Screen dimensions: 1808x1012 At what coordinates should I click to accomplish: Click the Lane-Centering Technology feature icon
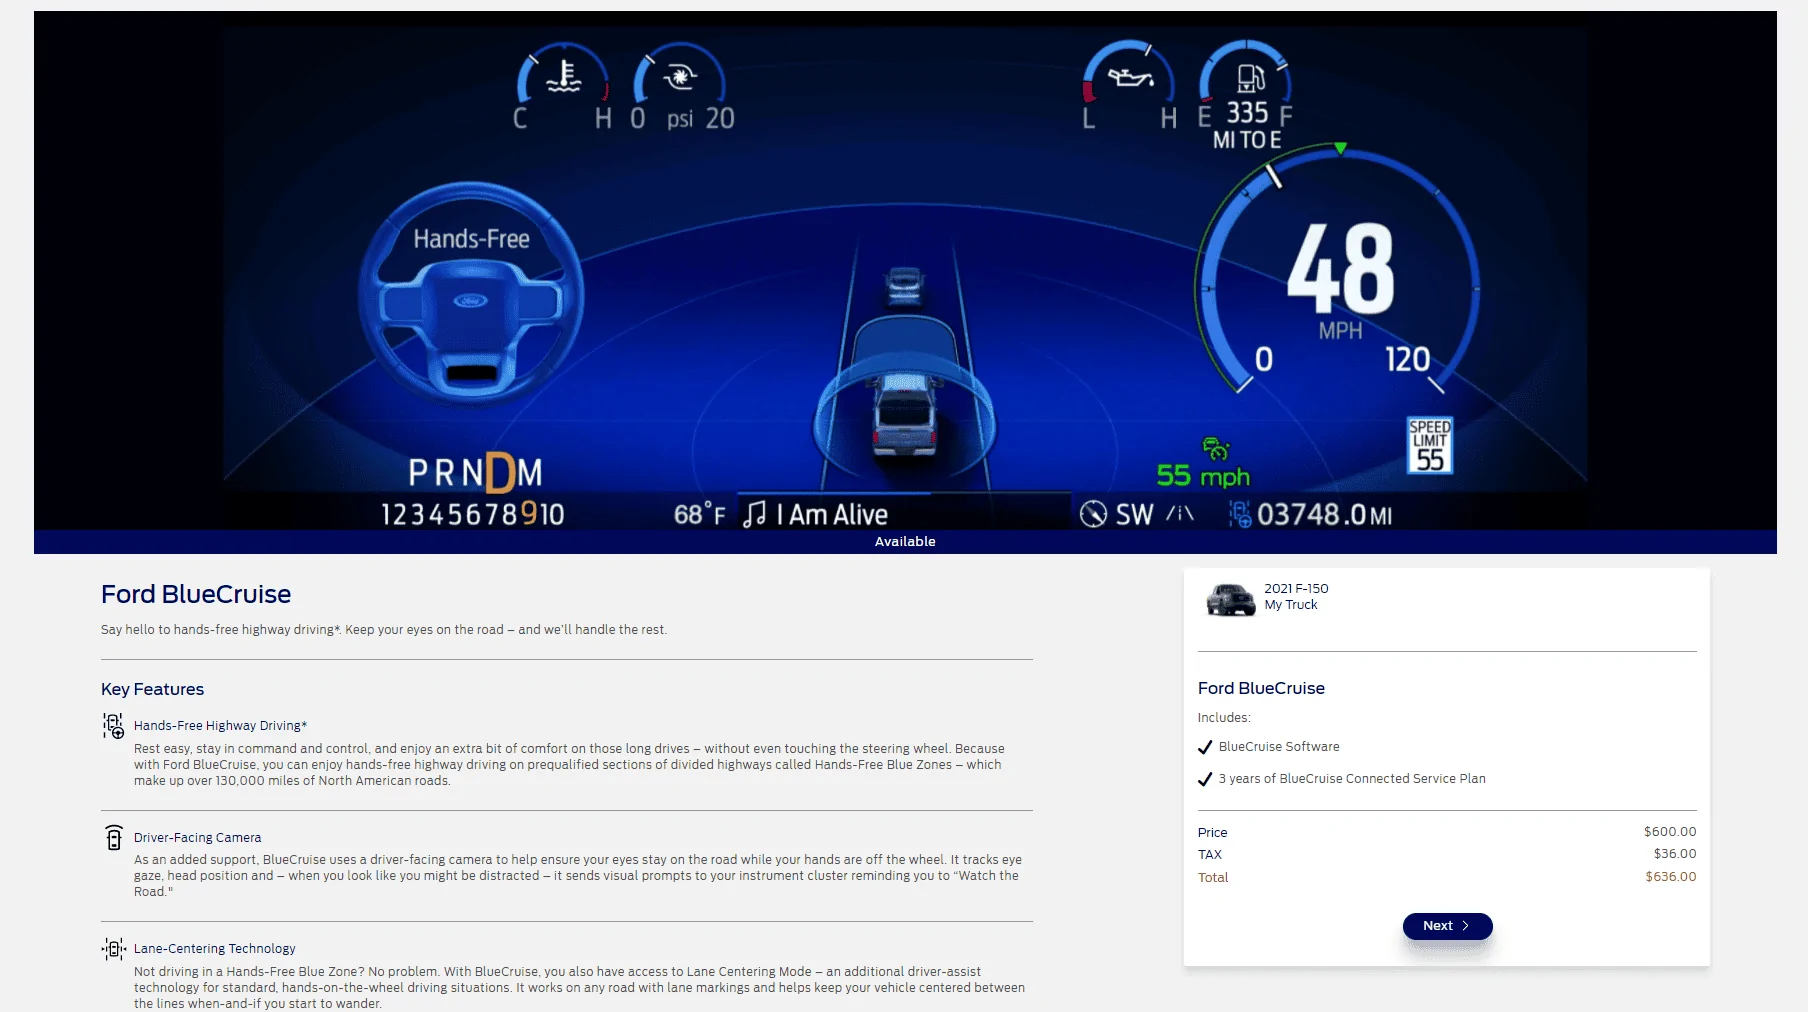point(114,949)
